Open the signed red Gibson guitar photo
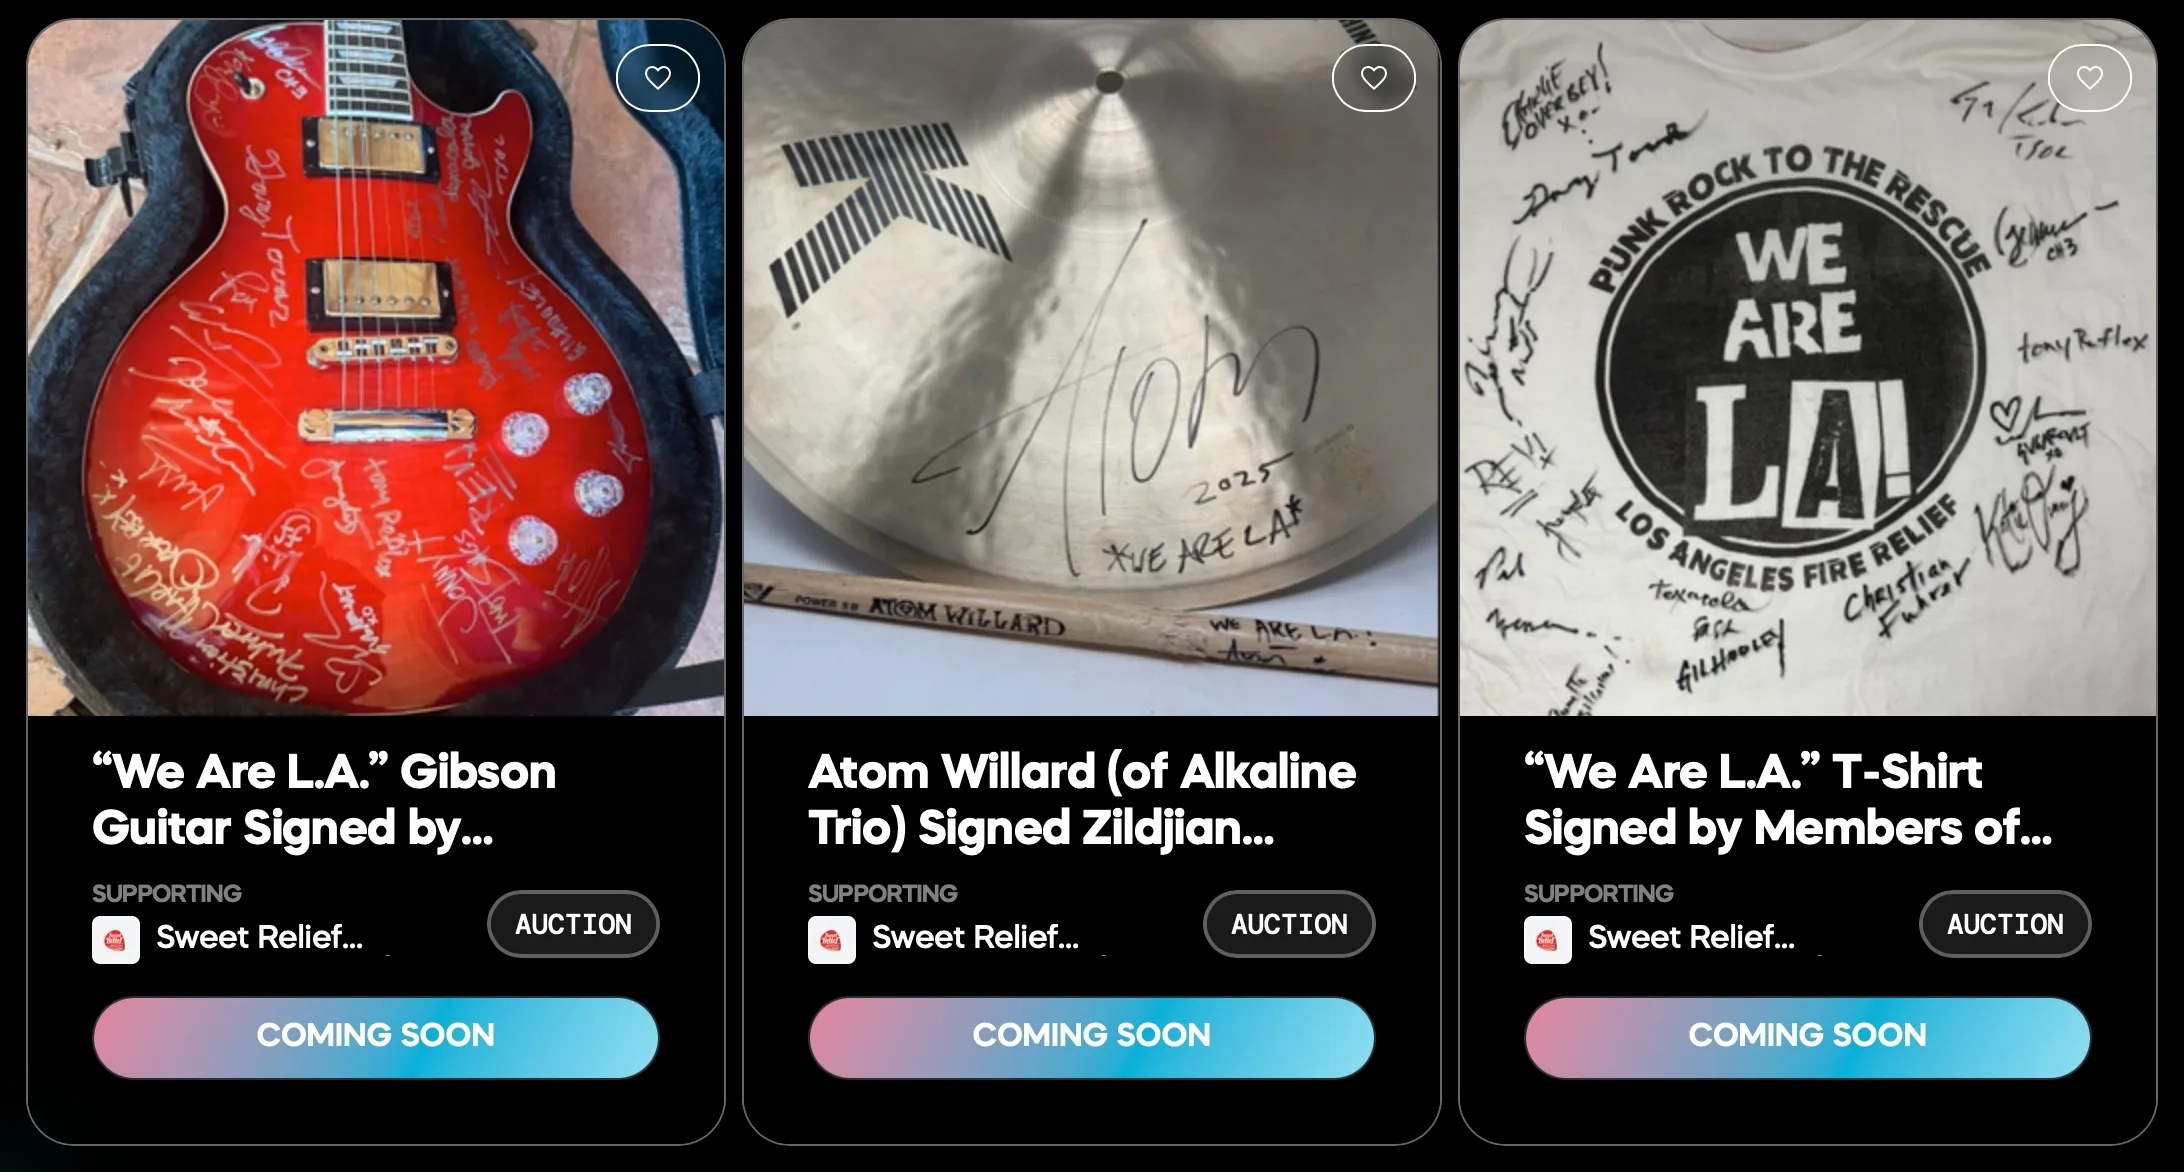 [x=376, y=368]
